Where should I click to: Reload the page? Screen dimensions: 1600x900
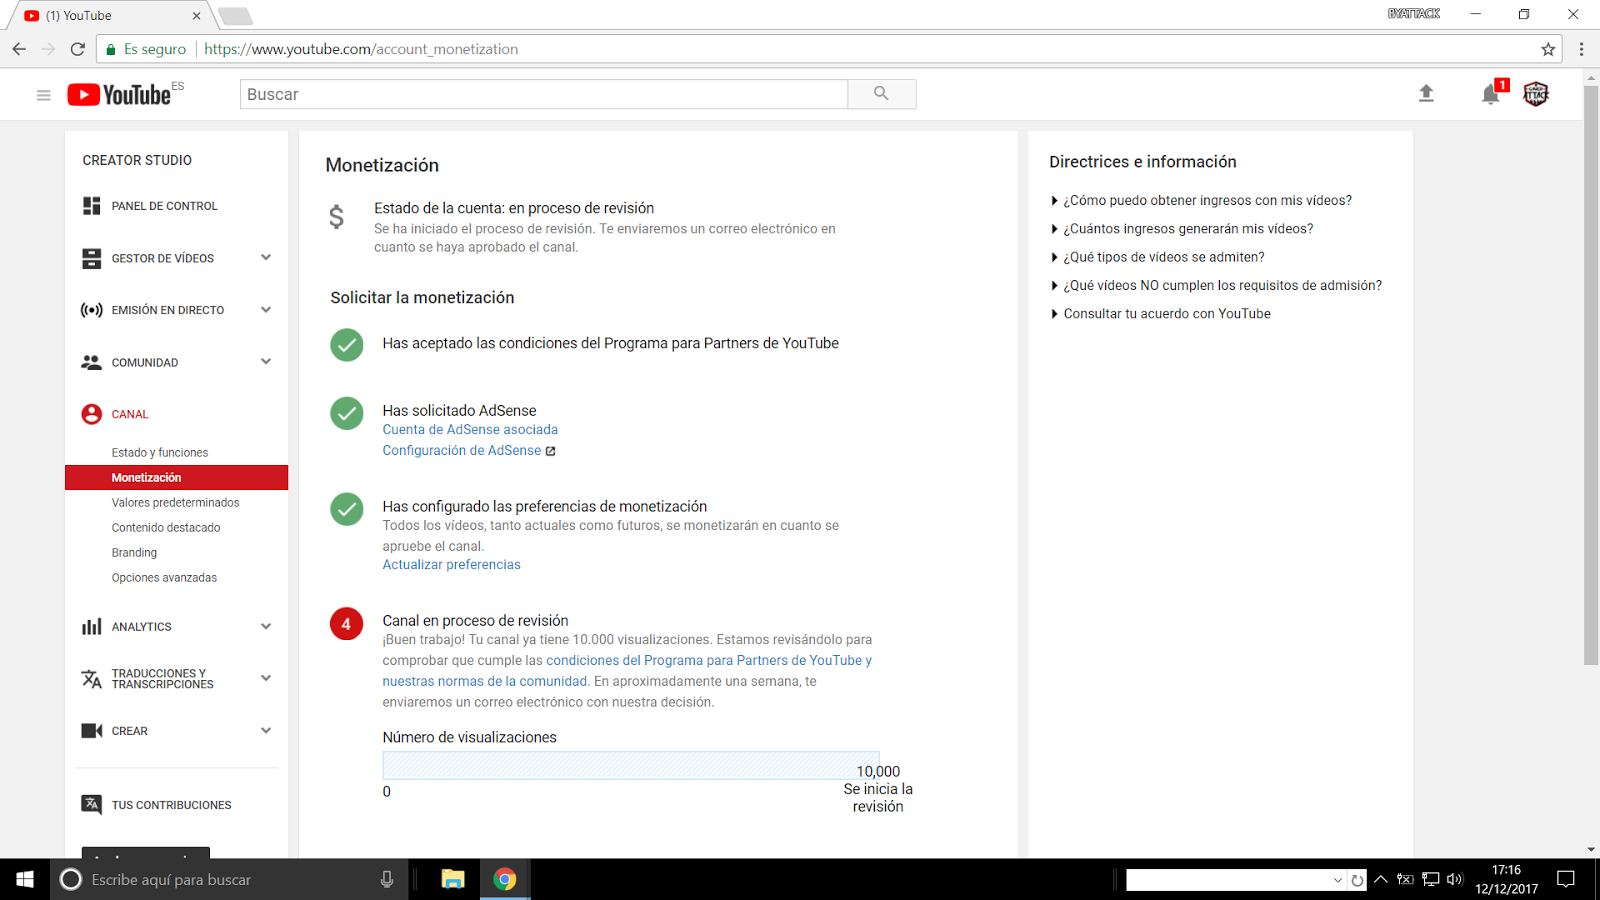[78, 49]
